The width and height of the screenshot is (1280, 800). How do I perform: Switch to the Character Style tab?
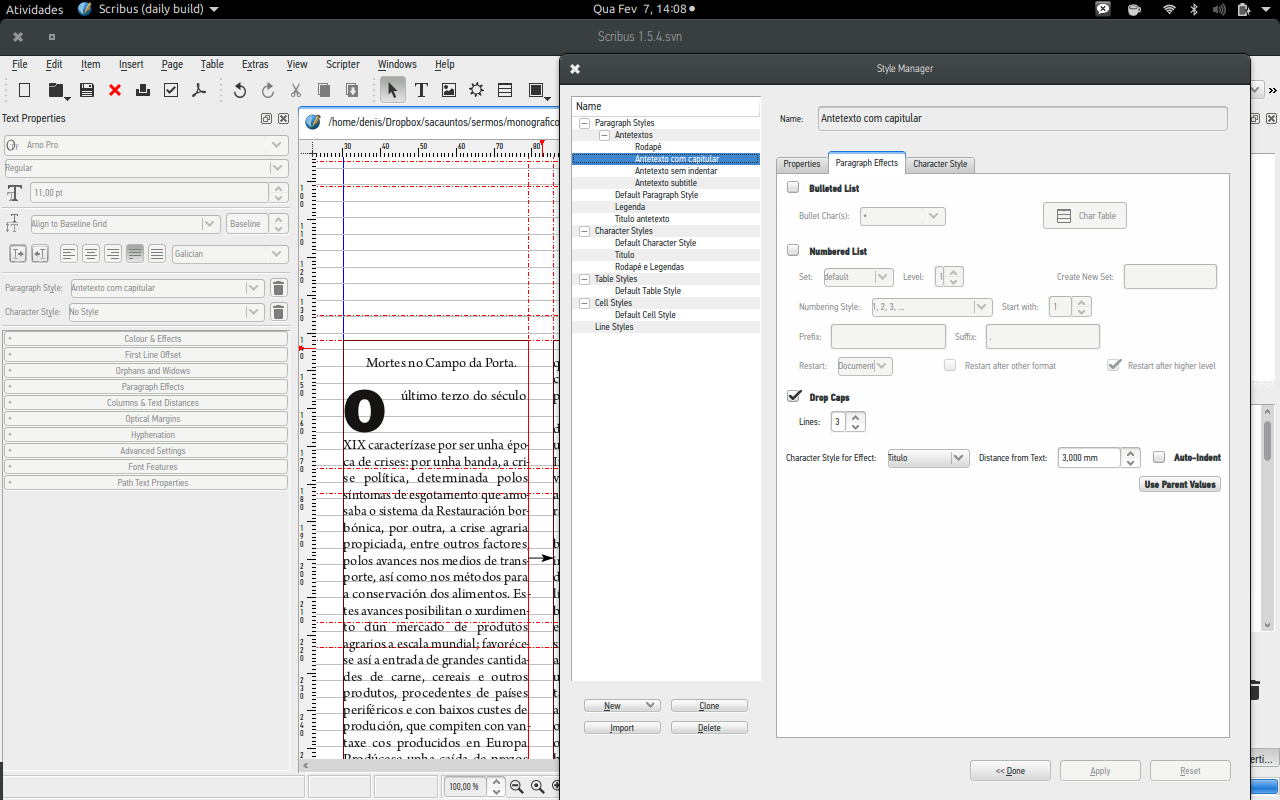[939, 164]
